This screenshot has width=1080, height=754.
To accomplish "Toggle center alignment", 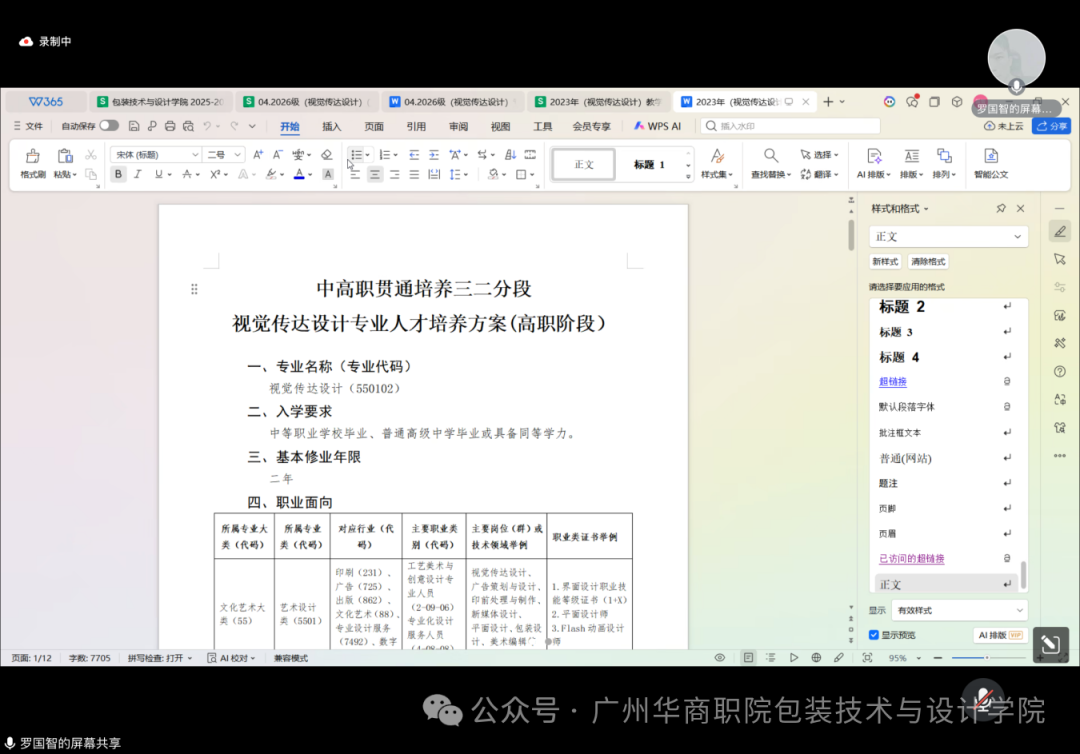I will [x=375, y=174].
